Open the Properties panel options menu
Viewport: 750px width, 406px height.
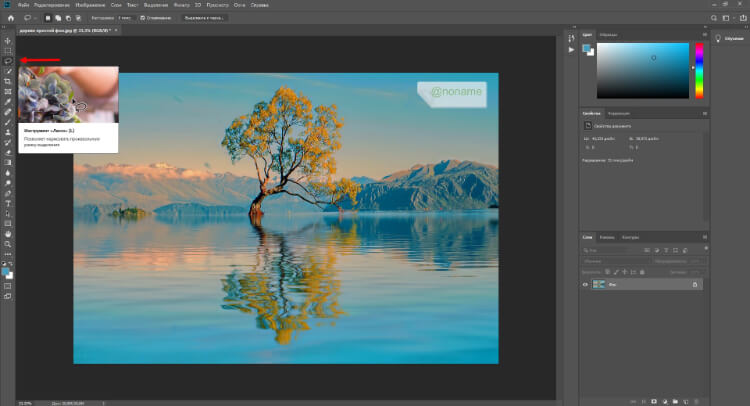705,113
